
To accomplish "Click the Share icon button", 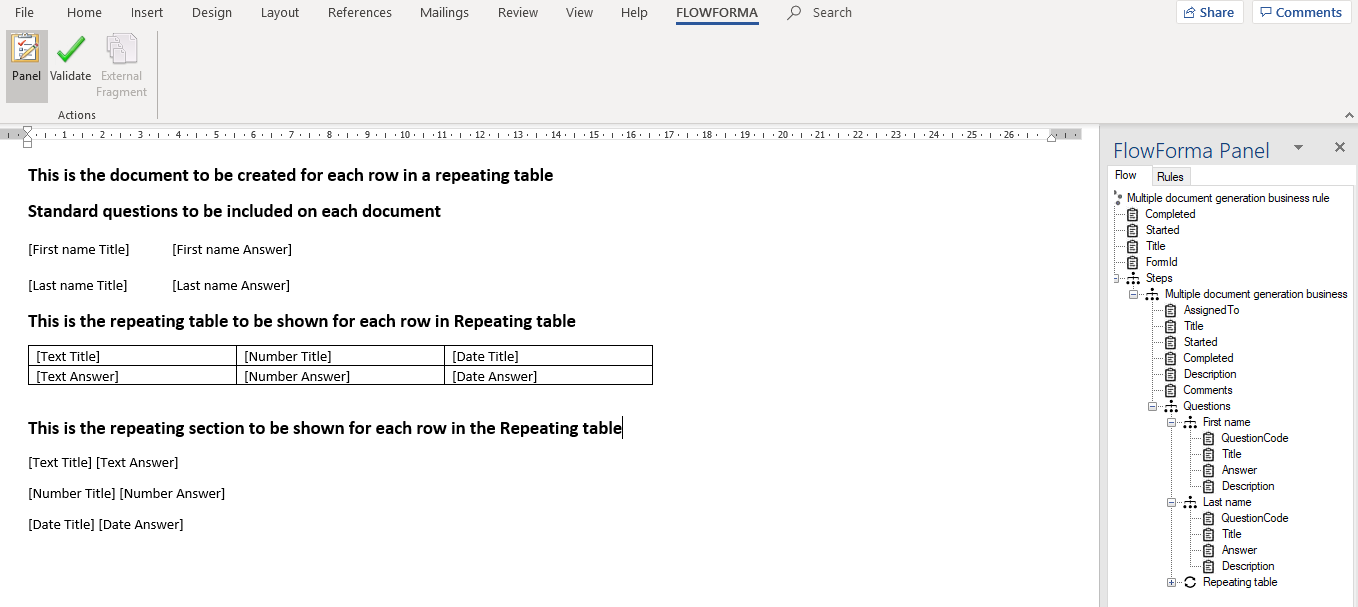I will [1210, 12].
